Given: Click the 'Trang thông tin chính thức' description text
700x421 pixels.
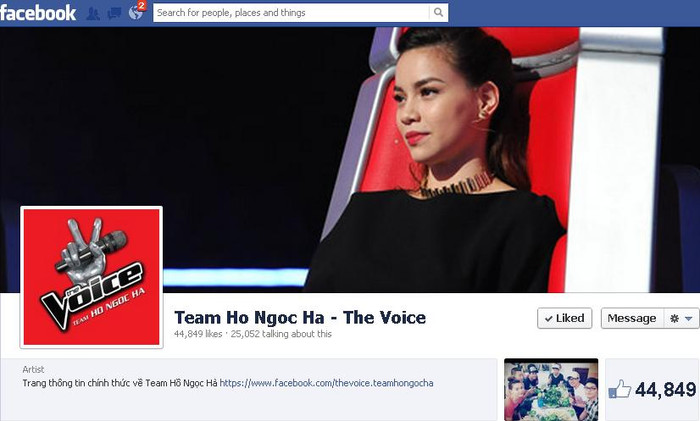Looking at the screenshot, I should tap(121, 383).
